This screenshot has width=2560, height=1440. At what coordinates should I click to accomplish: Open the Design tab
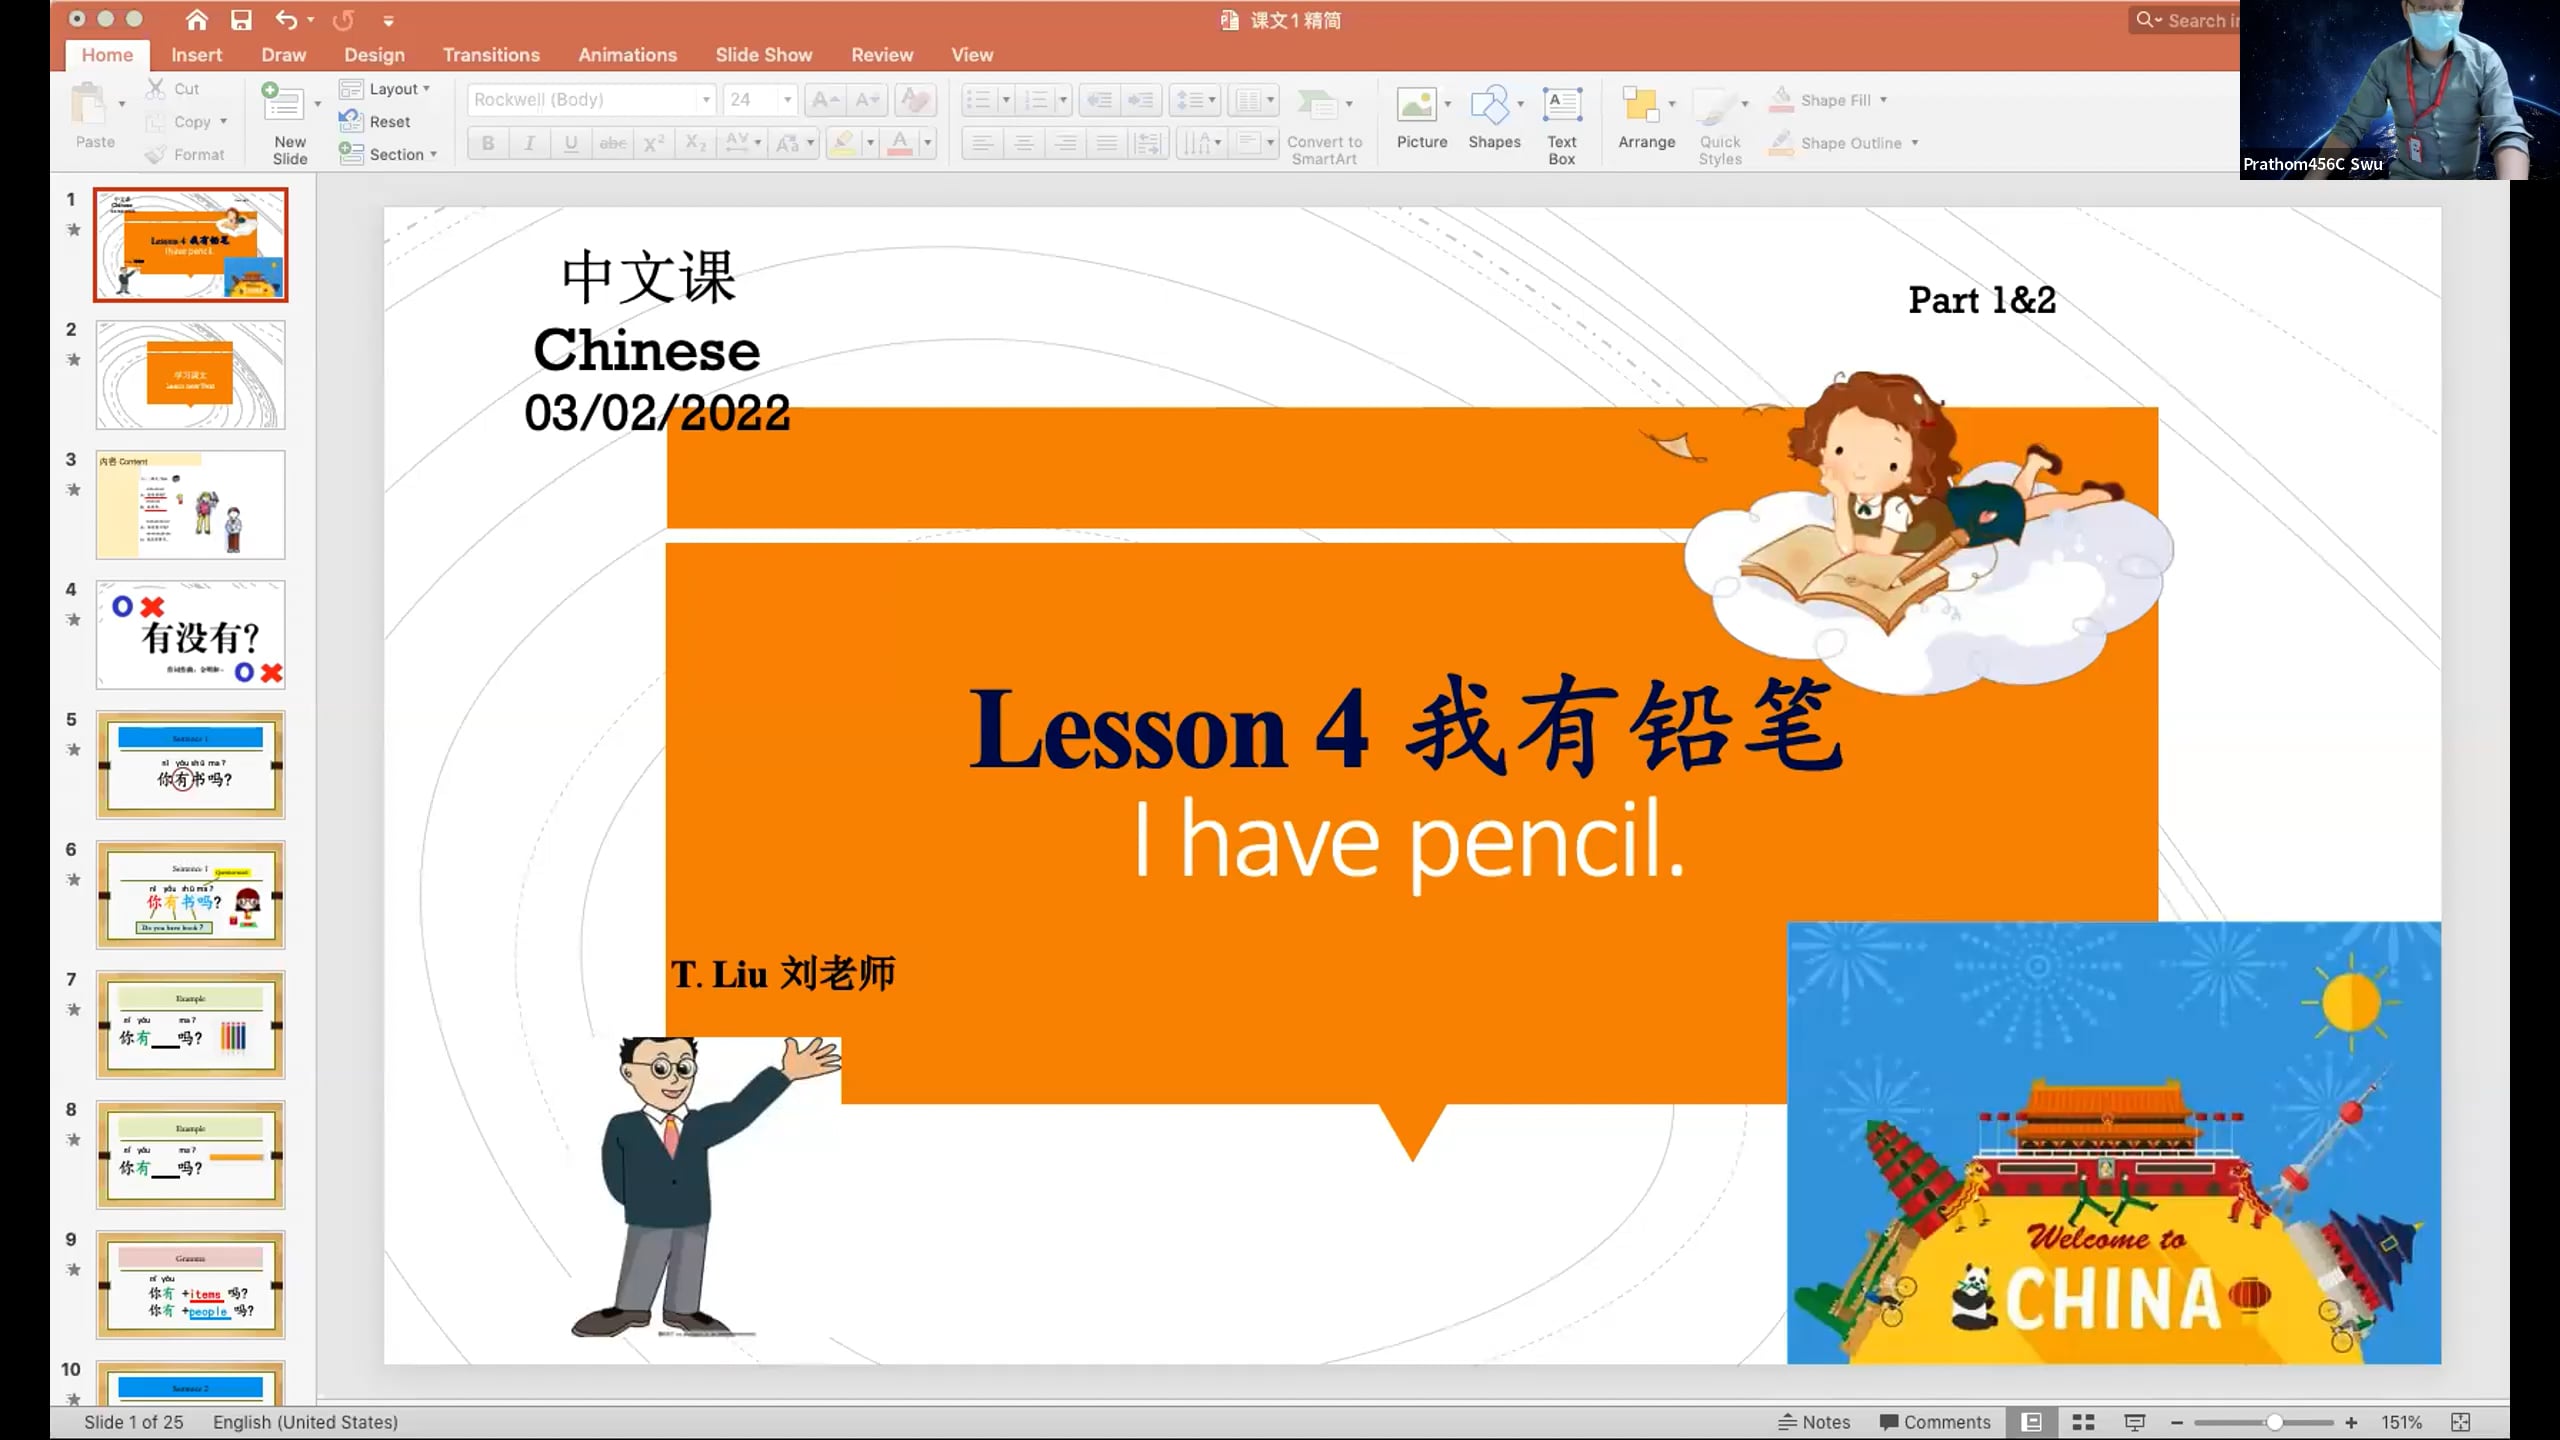pos(374,55)
